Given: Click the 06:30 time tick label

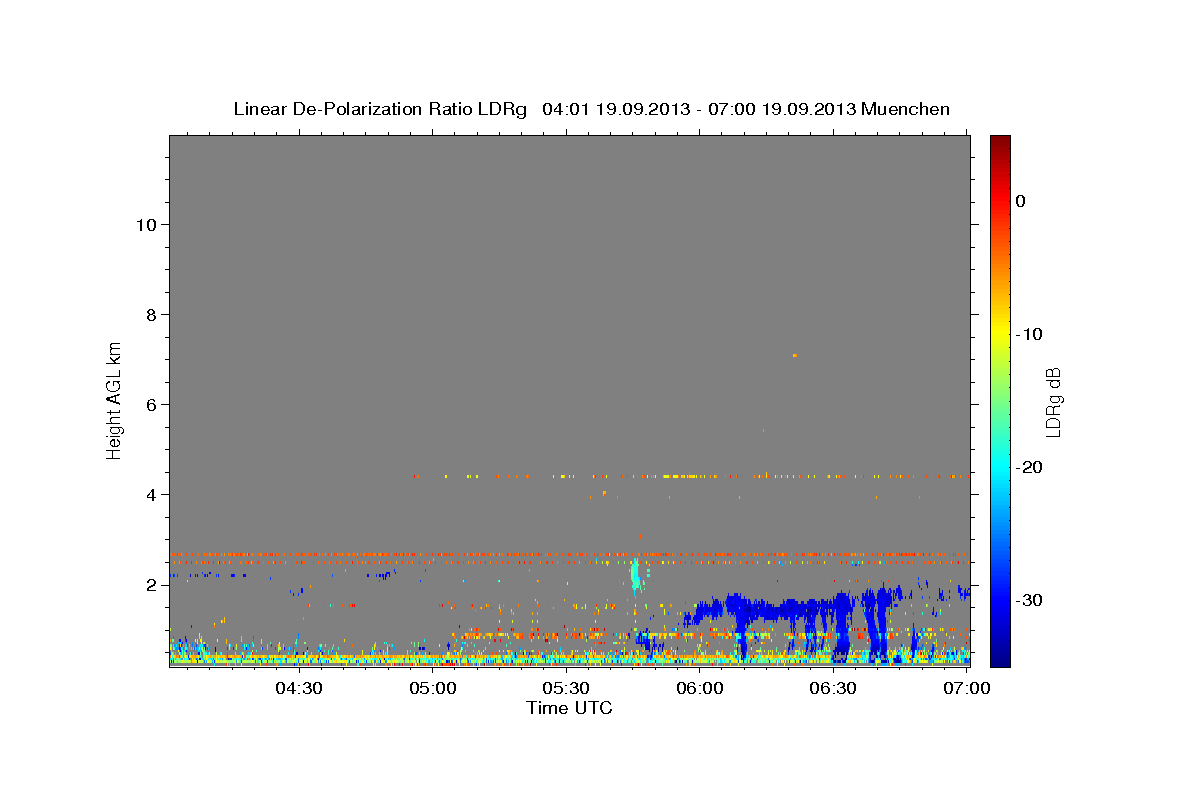Looking at the screenshot, I should 833,689.
